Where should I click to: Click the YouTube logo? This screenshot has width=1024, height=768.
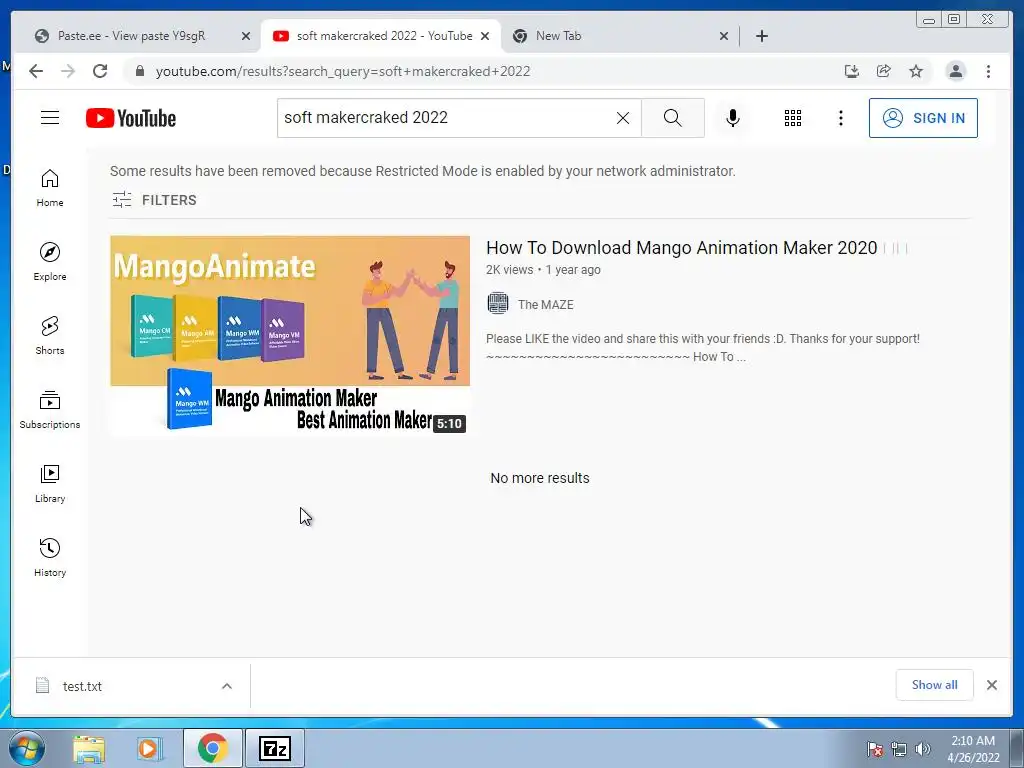131,118
